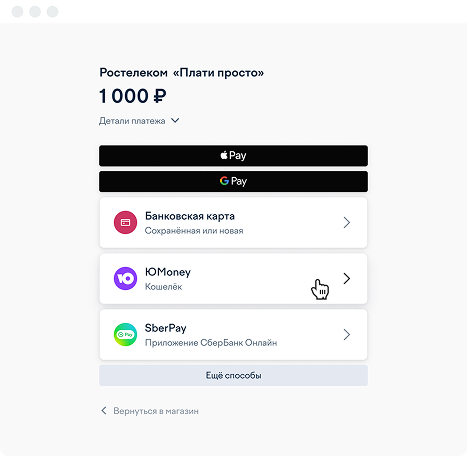Show more methods via Ещё способы
Image resolution: width=467 pixels, height=456 pixels.
(233, 375)
